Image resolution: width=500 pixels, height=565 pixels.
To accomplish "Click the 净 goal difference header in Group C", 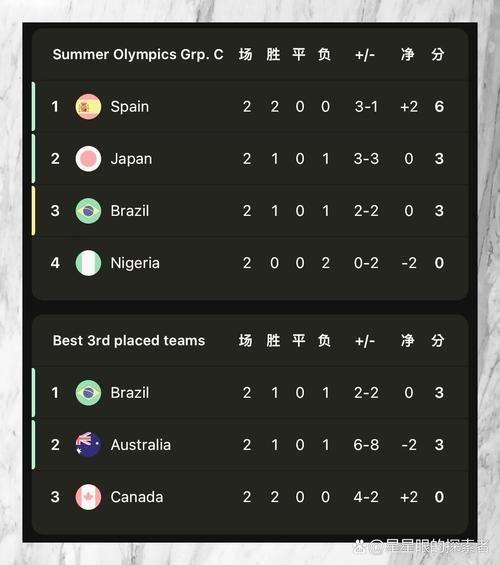I will pos(408,54).
